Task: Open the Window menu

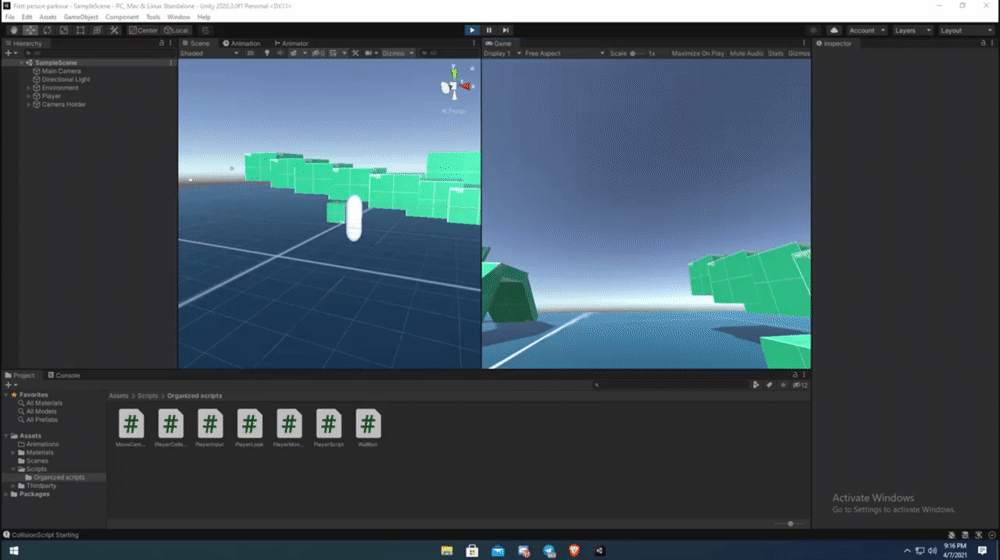Action: (179, 17)
